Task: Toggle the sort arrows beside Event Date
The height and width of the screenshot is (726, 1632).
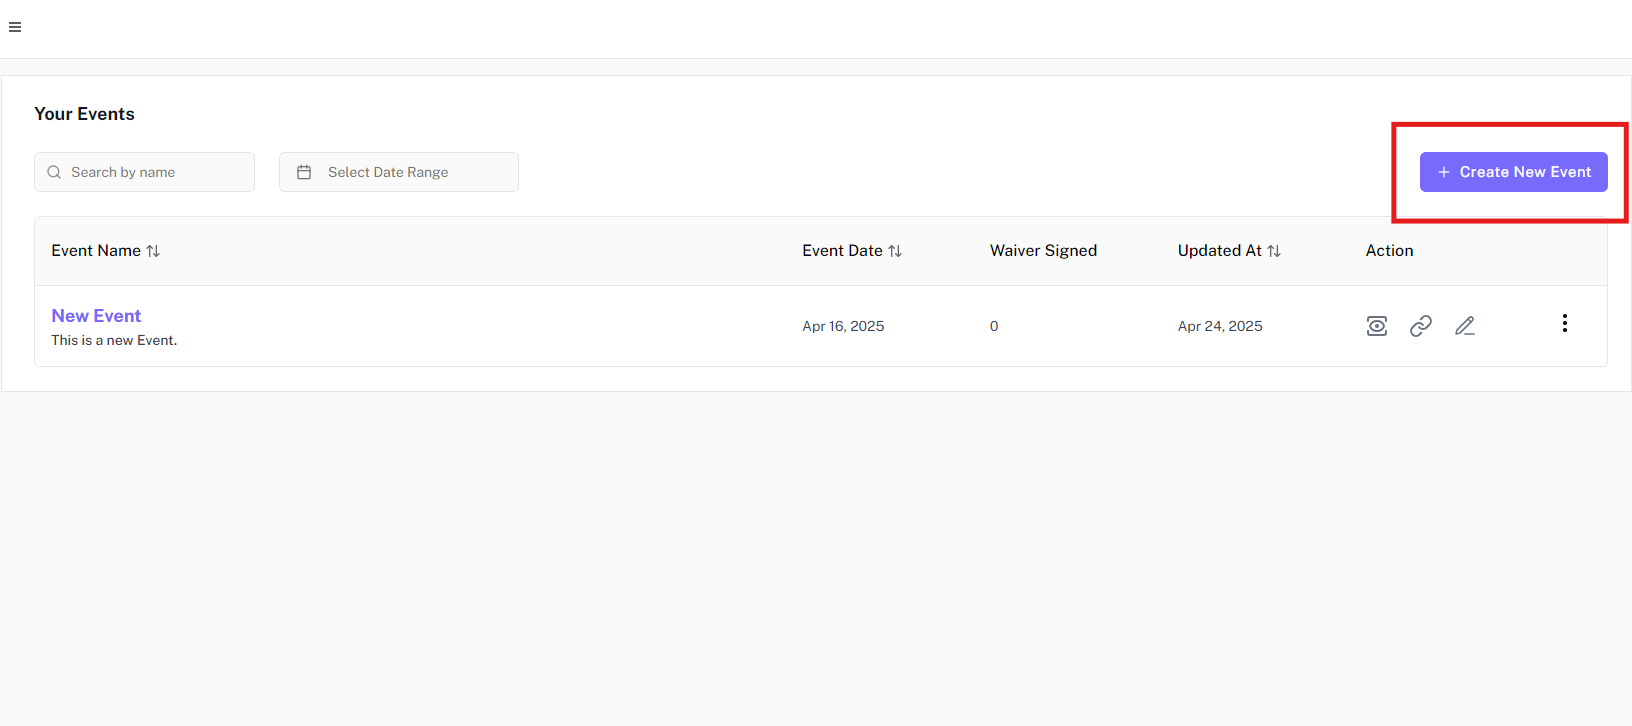Action: tap(895, 251)
